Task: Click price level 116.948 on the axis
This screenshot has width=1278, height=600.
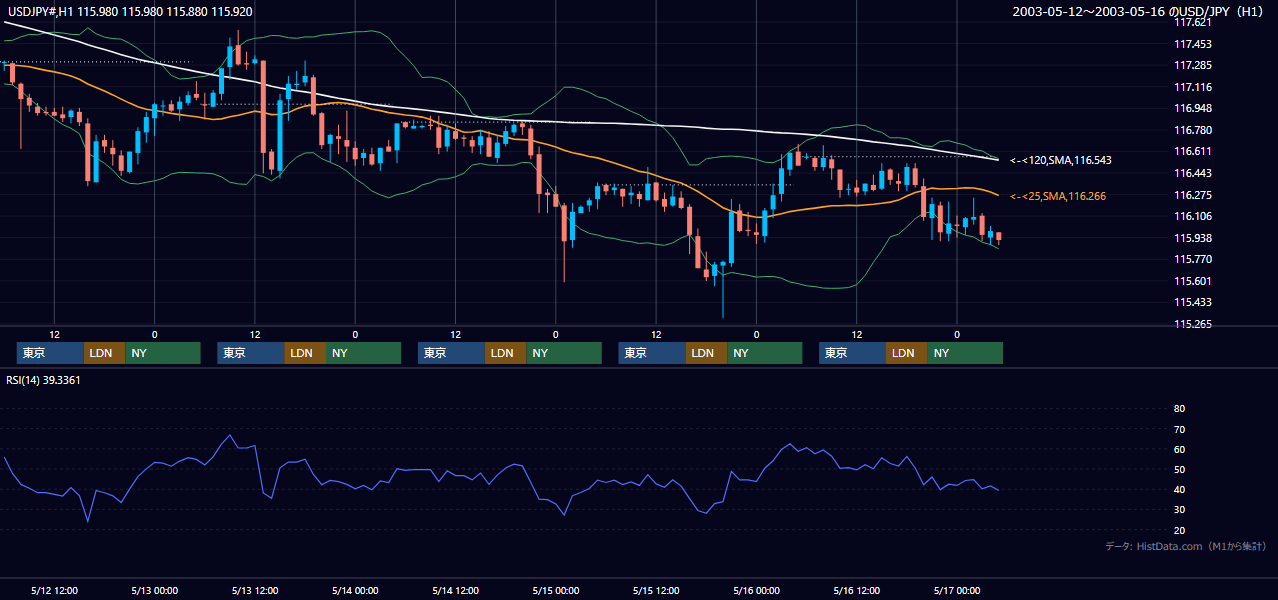Action: tap(1192, 108)
